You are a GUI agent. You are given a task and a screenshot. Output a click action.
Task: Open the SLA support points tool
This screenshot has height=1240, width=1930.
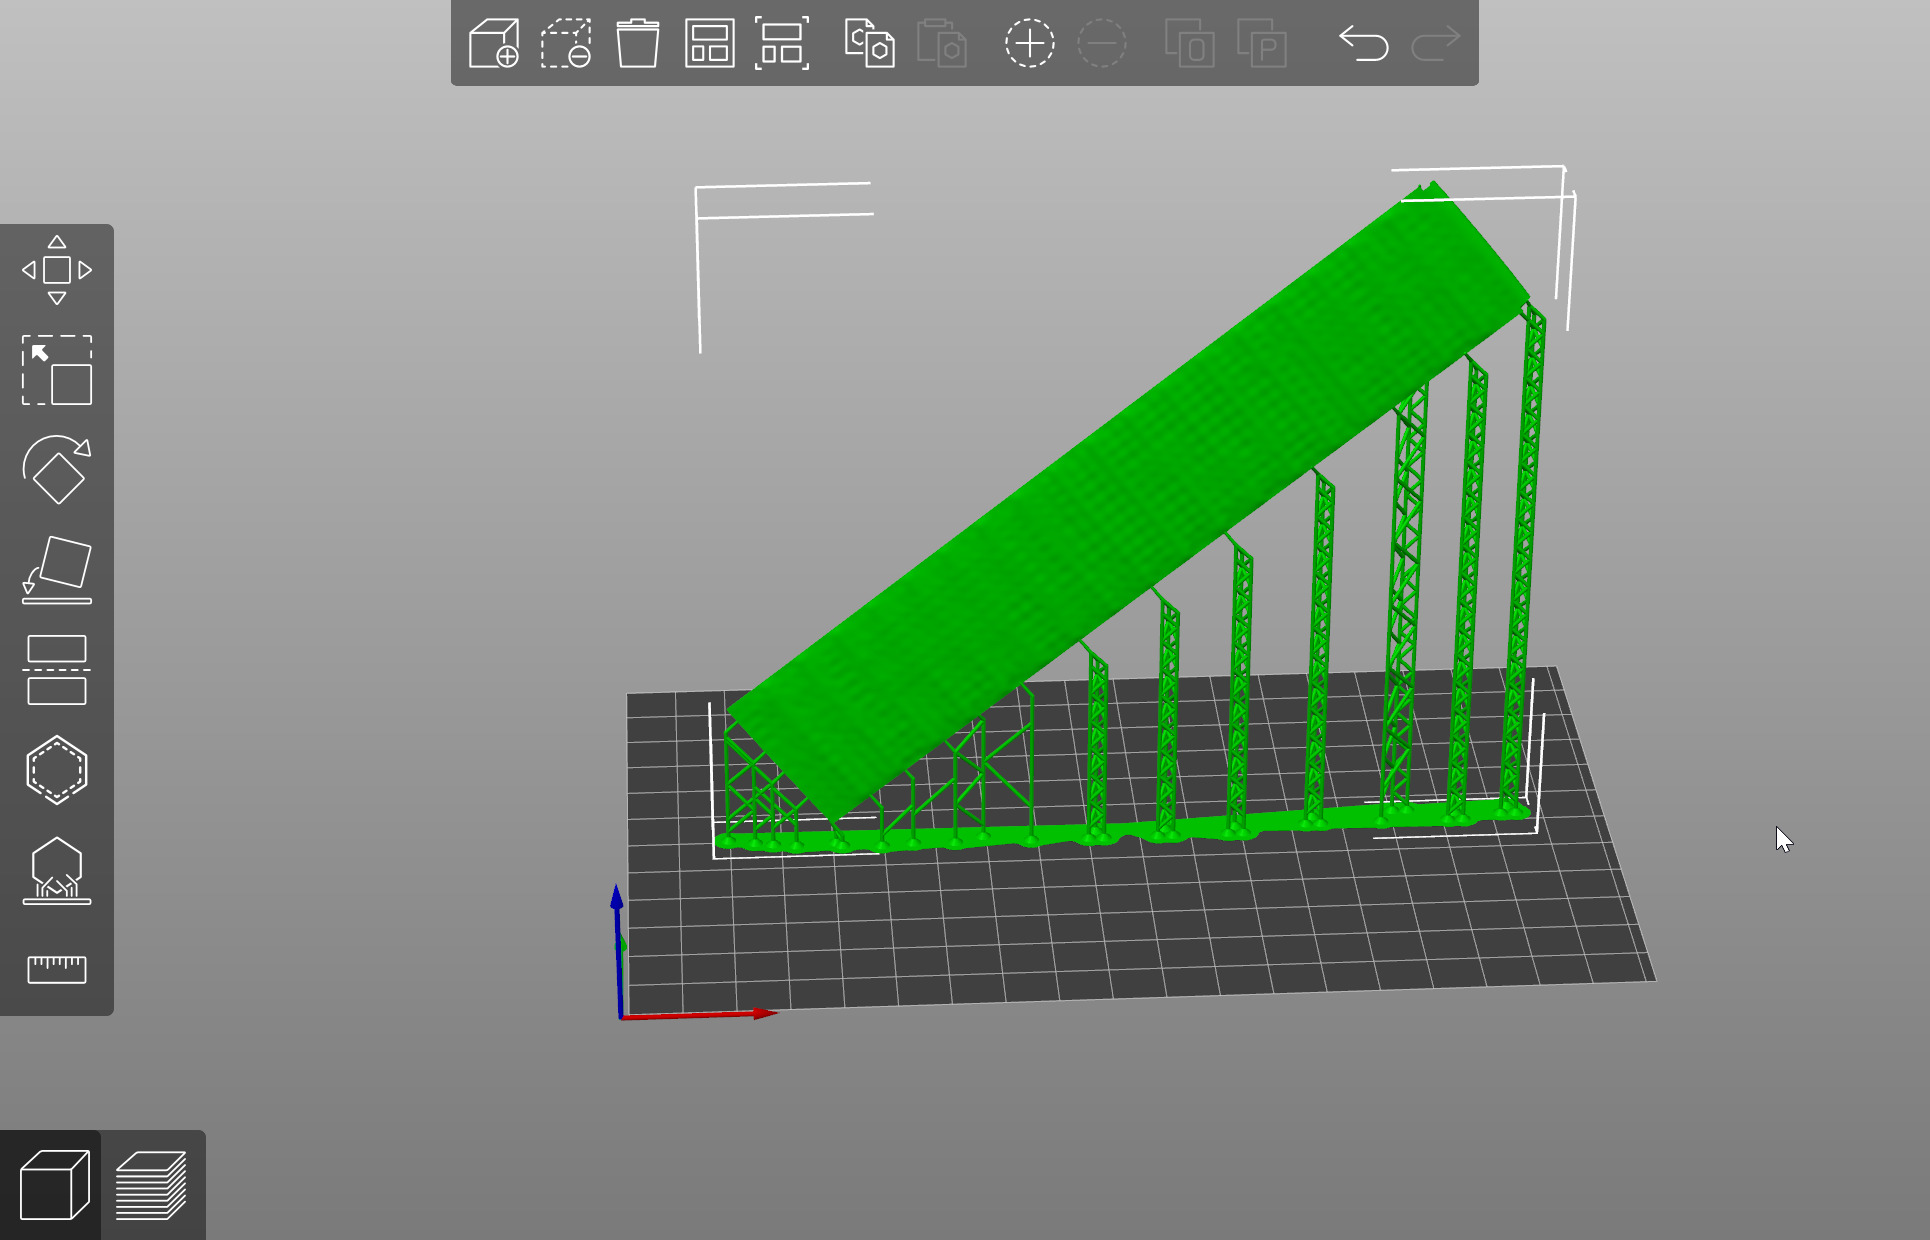click(57, 870)
